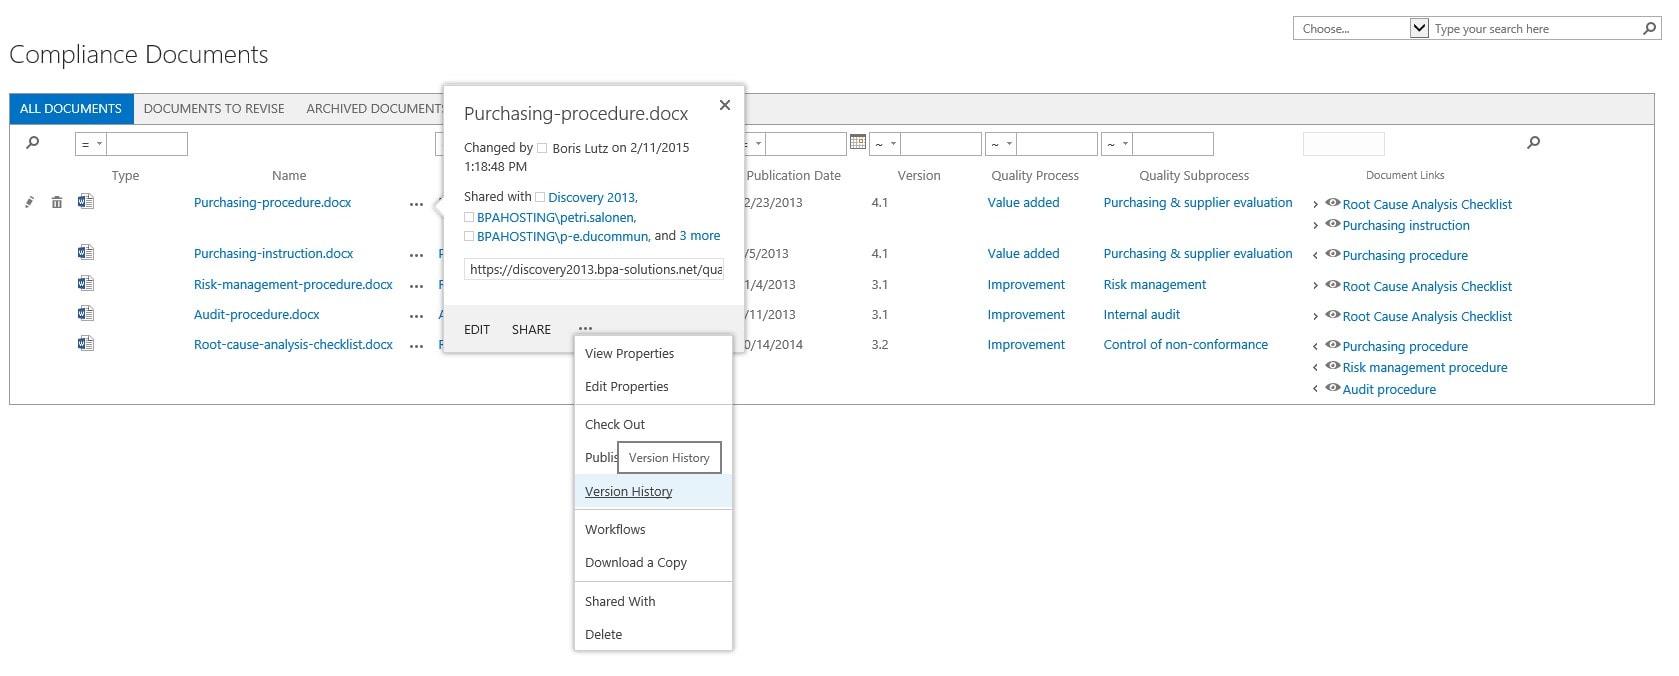Click the filter text field beside the equals operator

pyautogui.click(x=147, y=144)
